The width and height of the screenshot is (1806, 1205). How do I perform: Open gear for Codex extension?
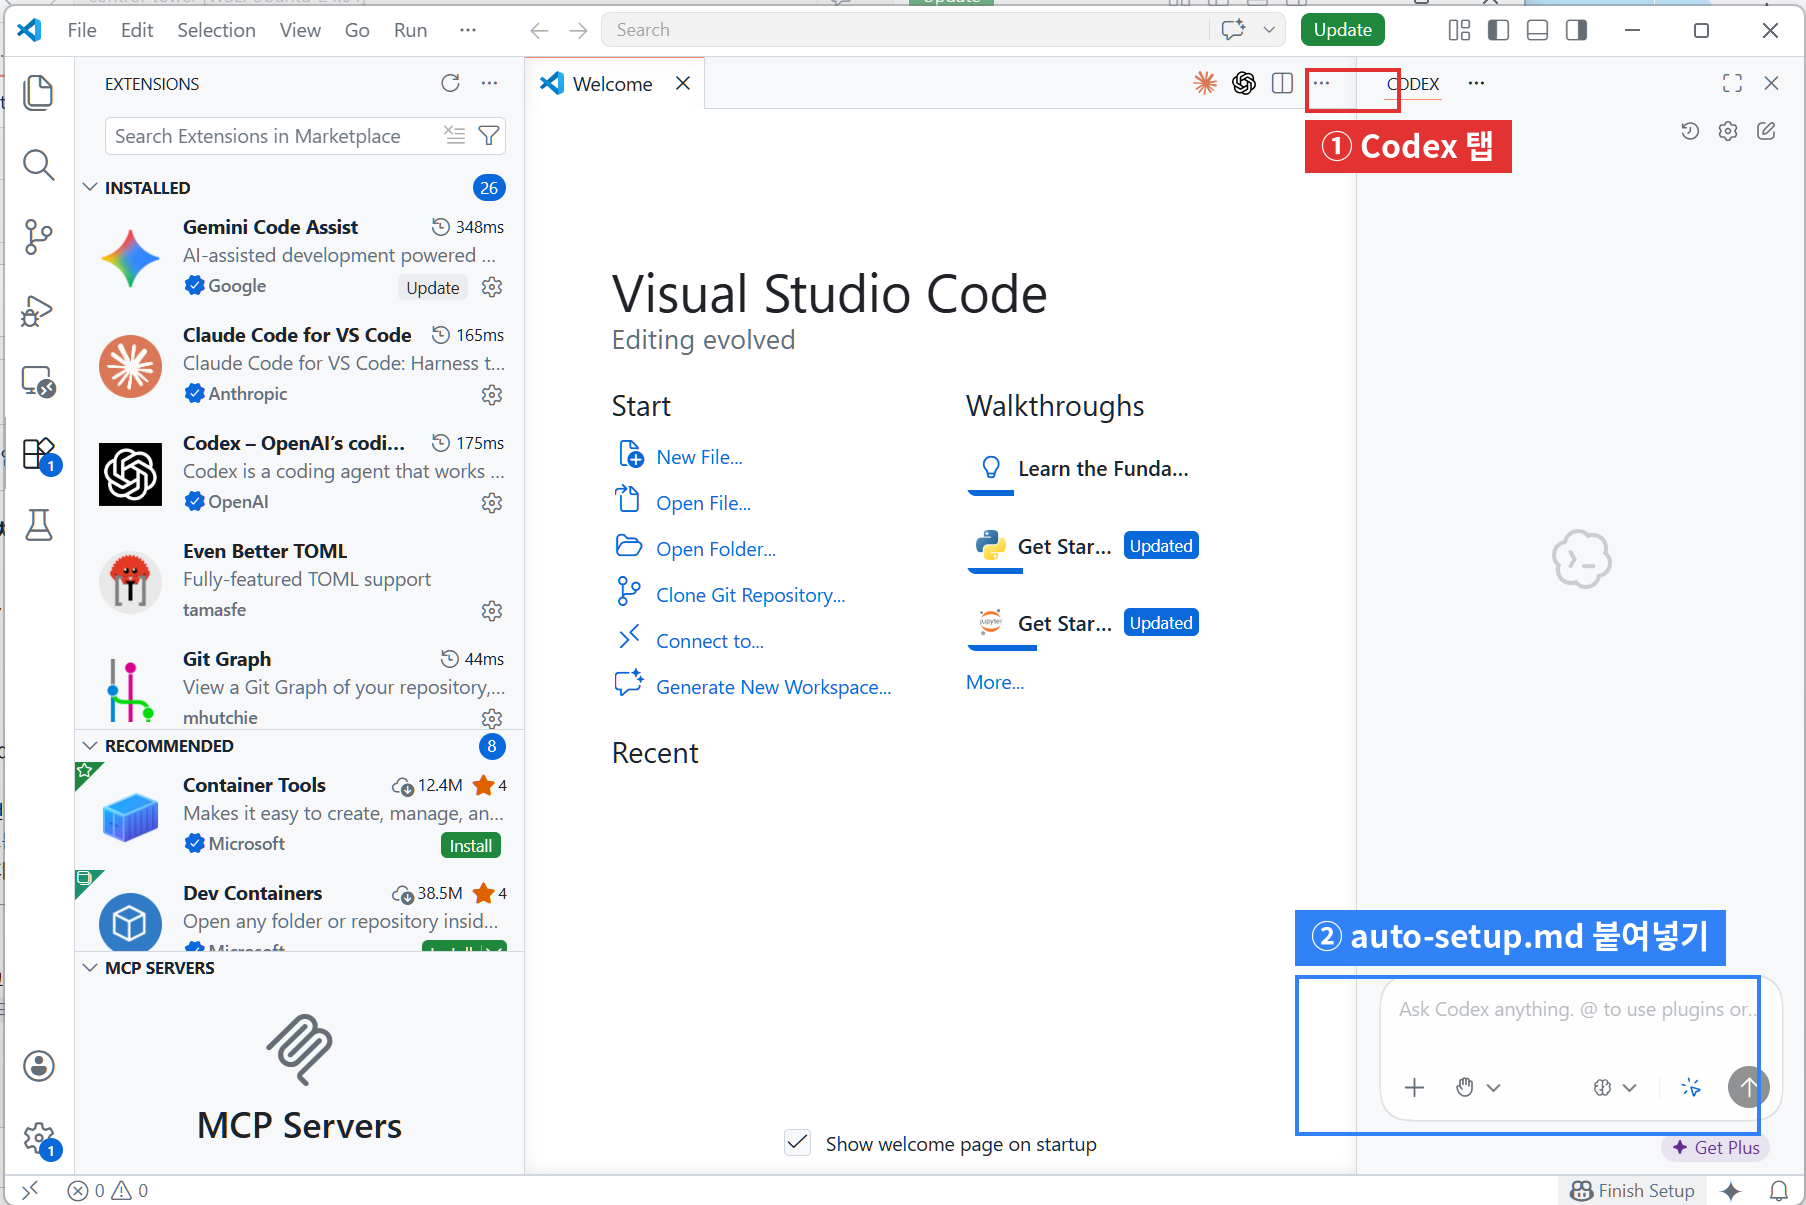(x=491, y=503)
